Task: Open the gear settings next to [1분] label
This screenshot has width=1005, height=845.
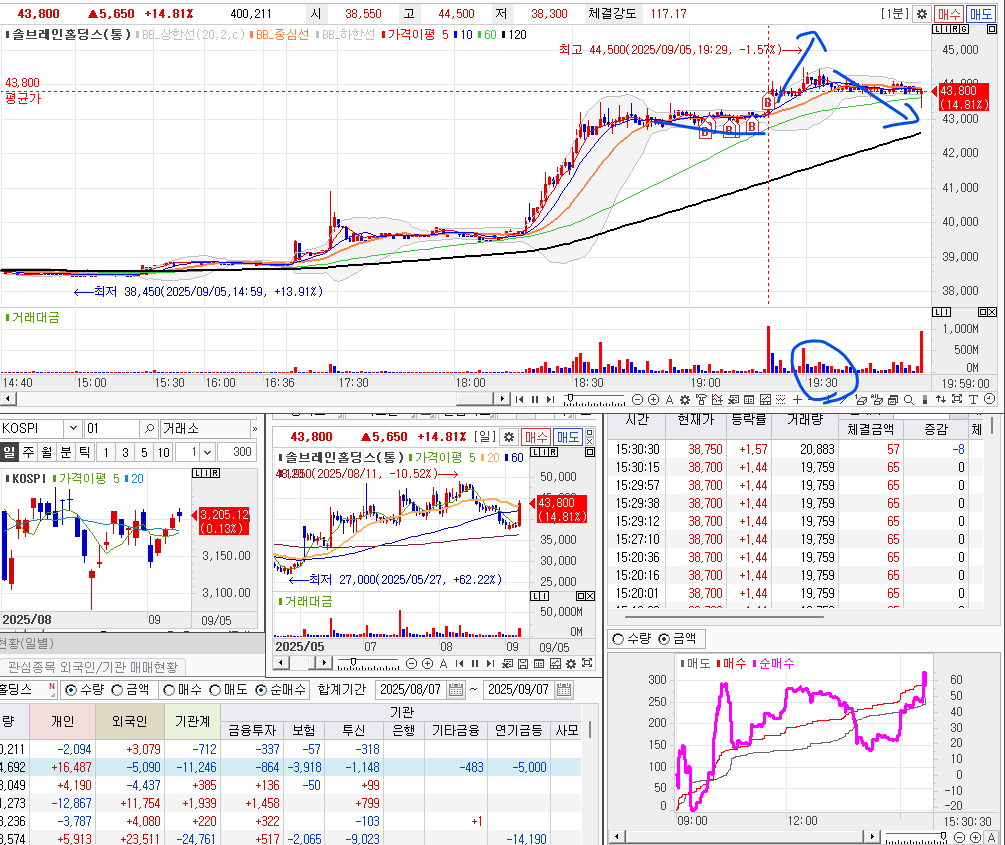Action: pos(922,13)
